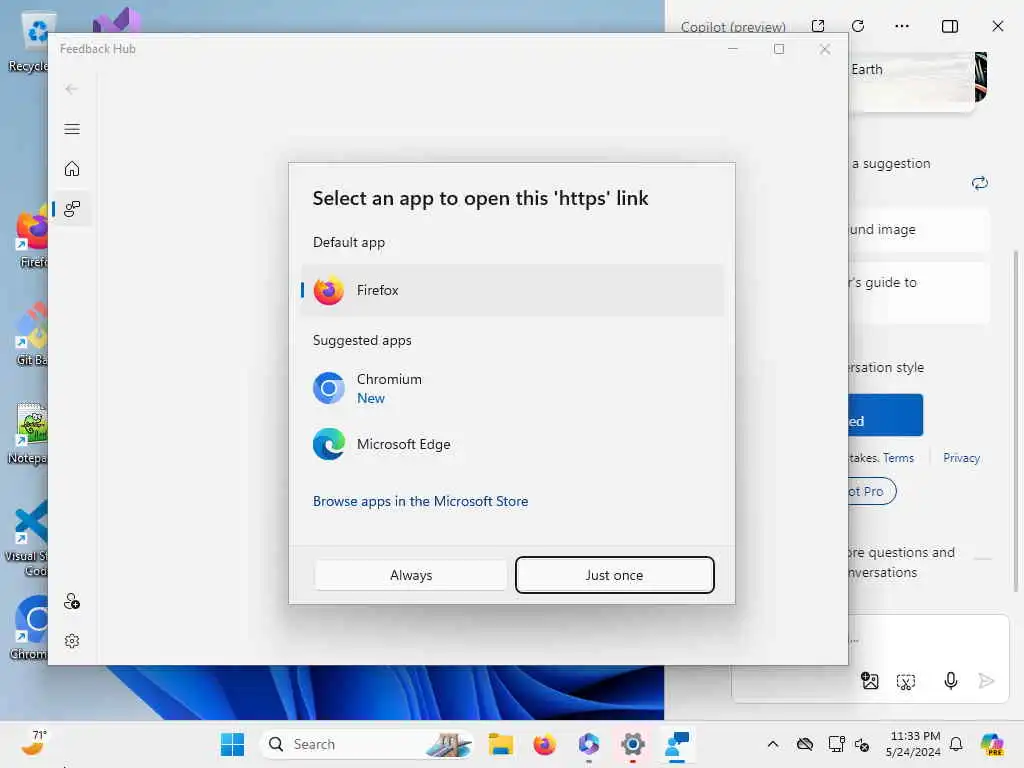The image size is (1024, 768).
Task: Click the Always button
Action: click(411, 575)
